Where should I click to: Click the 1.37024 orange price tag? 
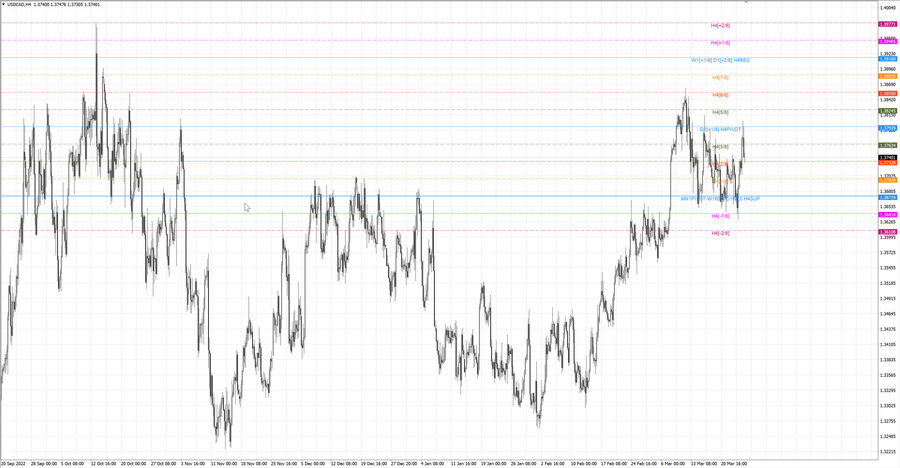point(888,180)
